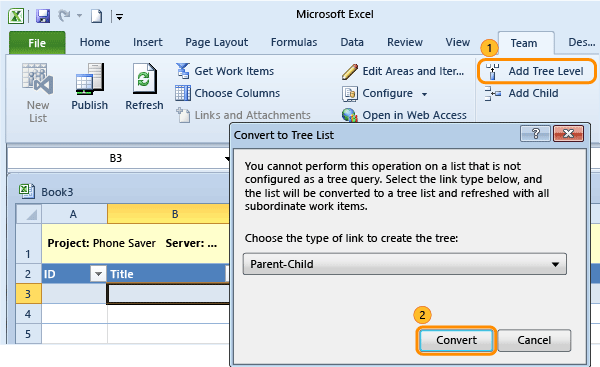Click the Configure icon
600x367 pixels.
[350, 94]
